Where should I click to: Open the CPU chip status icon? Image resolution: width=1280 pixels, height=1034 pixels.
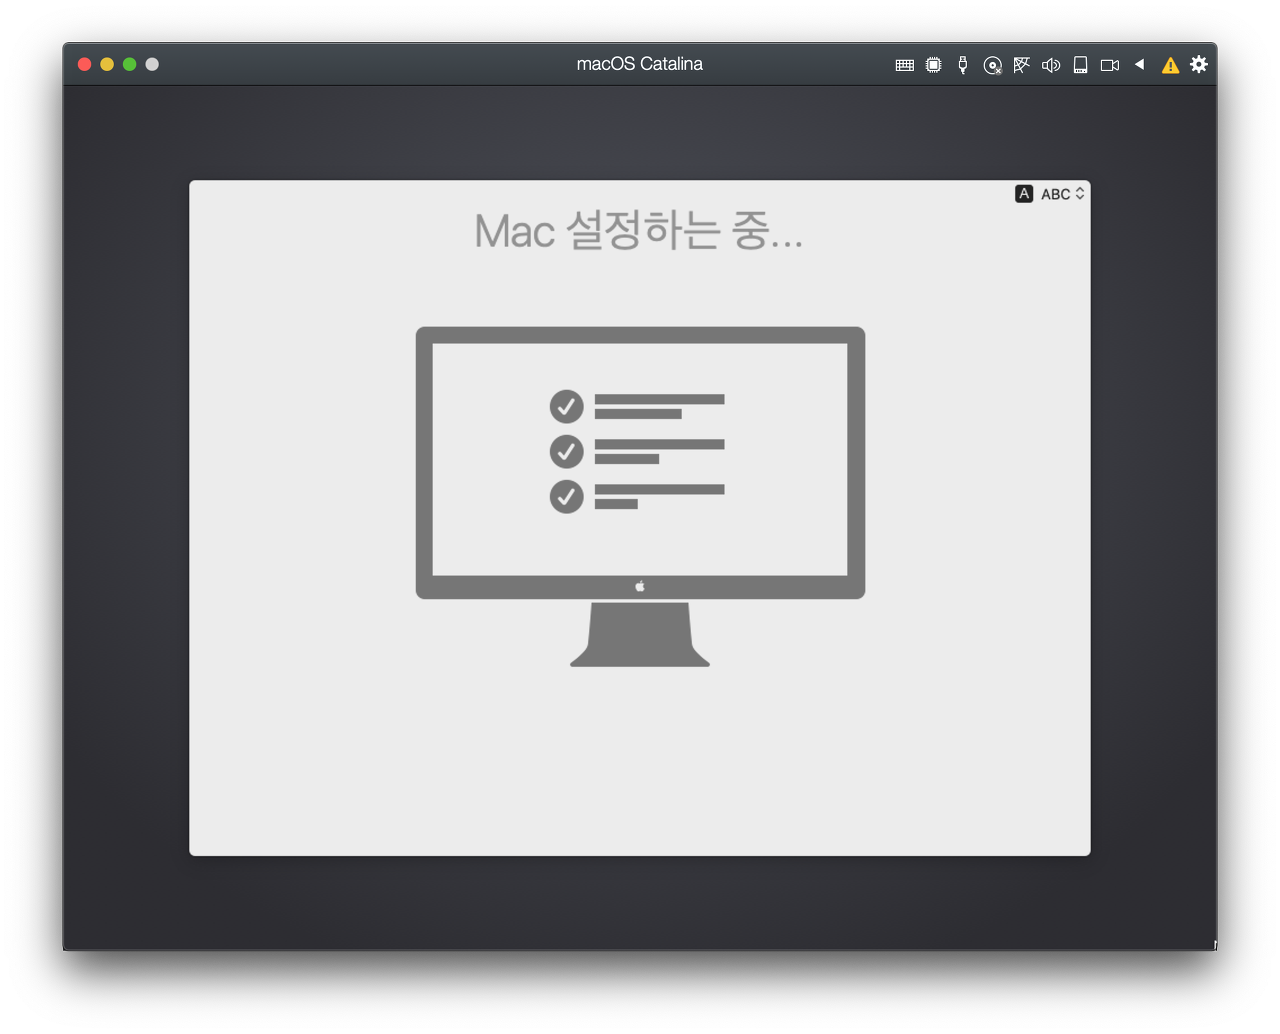coord(933,65)
